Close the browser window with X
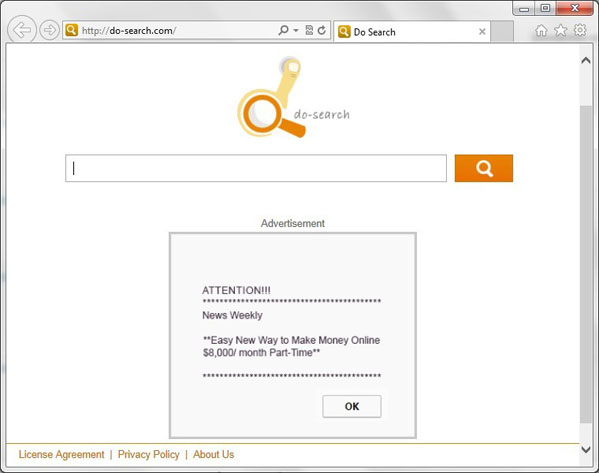This screenshot has width=599, height=473. [575, 8]
